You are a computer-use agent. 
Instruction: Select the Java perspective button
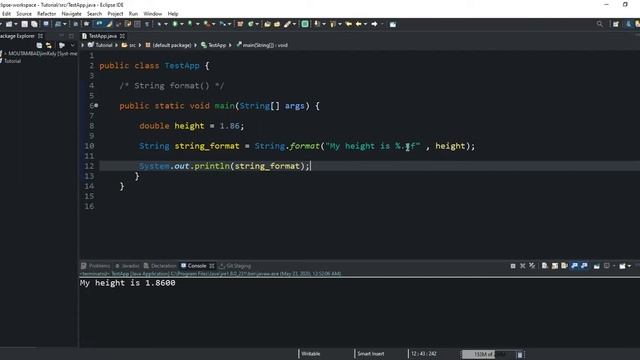coord(629,24)
